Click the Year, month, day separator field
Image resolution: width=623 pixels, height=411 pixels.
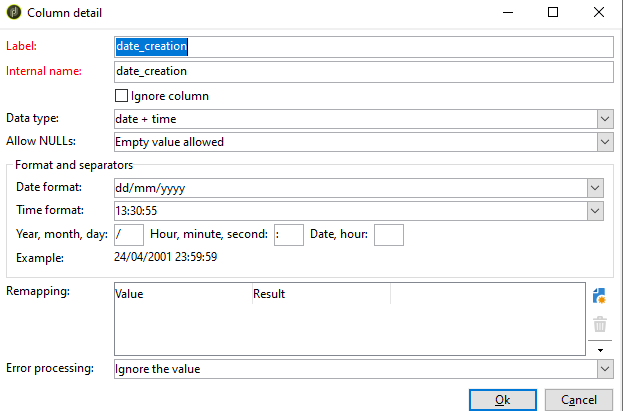(129, 234)
